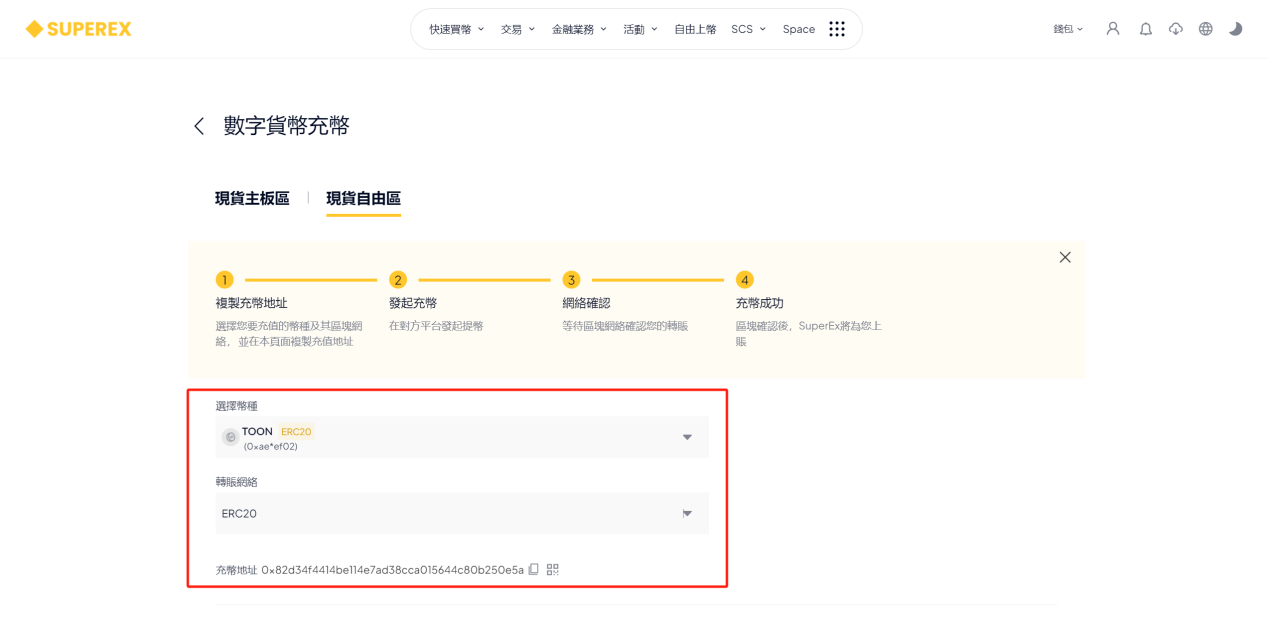Click the 數字貨幣充幣 page heading
Screen dimensions: 1269x640
287,126
